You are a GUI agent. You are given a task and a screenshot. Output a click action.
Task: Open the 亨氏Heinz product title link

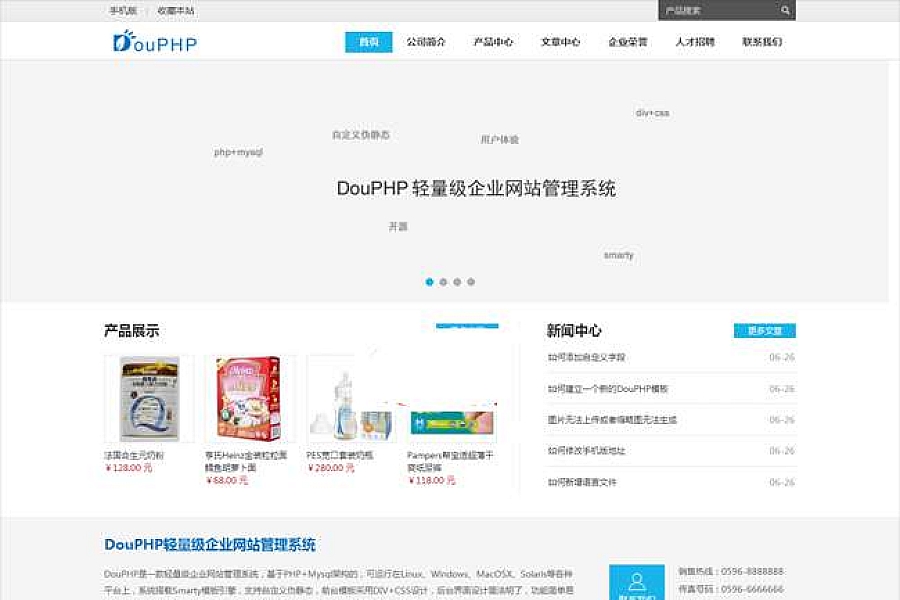(246, 462)
